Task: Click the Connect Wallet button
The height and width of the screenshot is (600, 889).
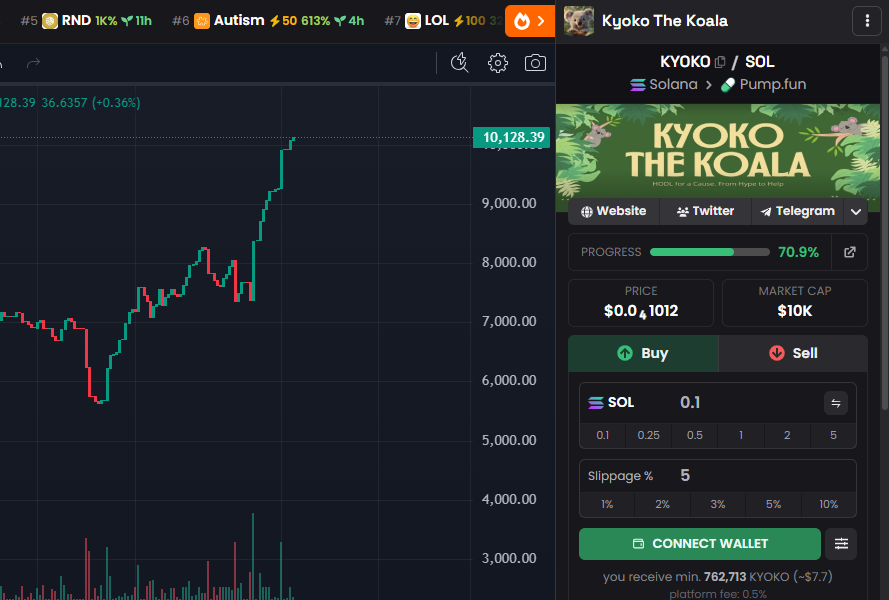Action: tap(700, 544)
